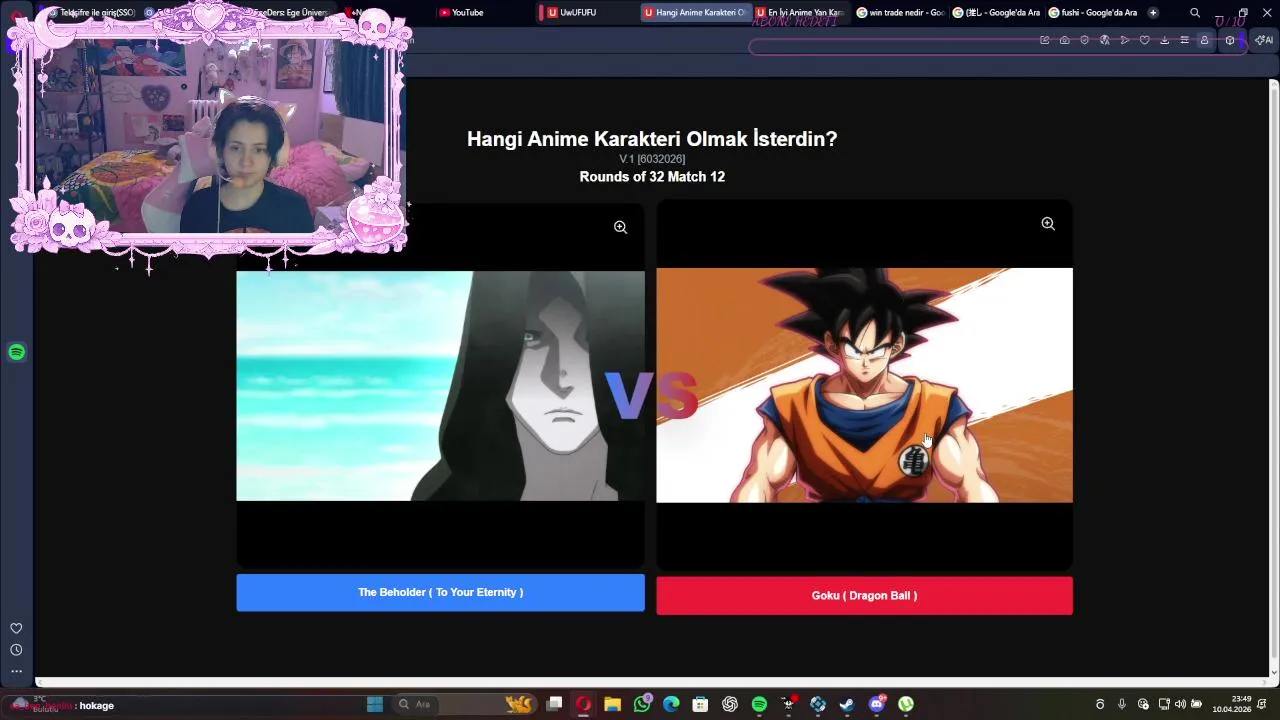Image resolution: width=1280 pixels, height=720 pixels.
Task: Open a new tab with plus
Action: (x=1153, y=13)
